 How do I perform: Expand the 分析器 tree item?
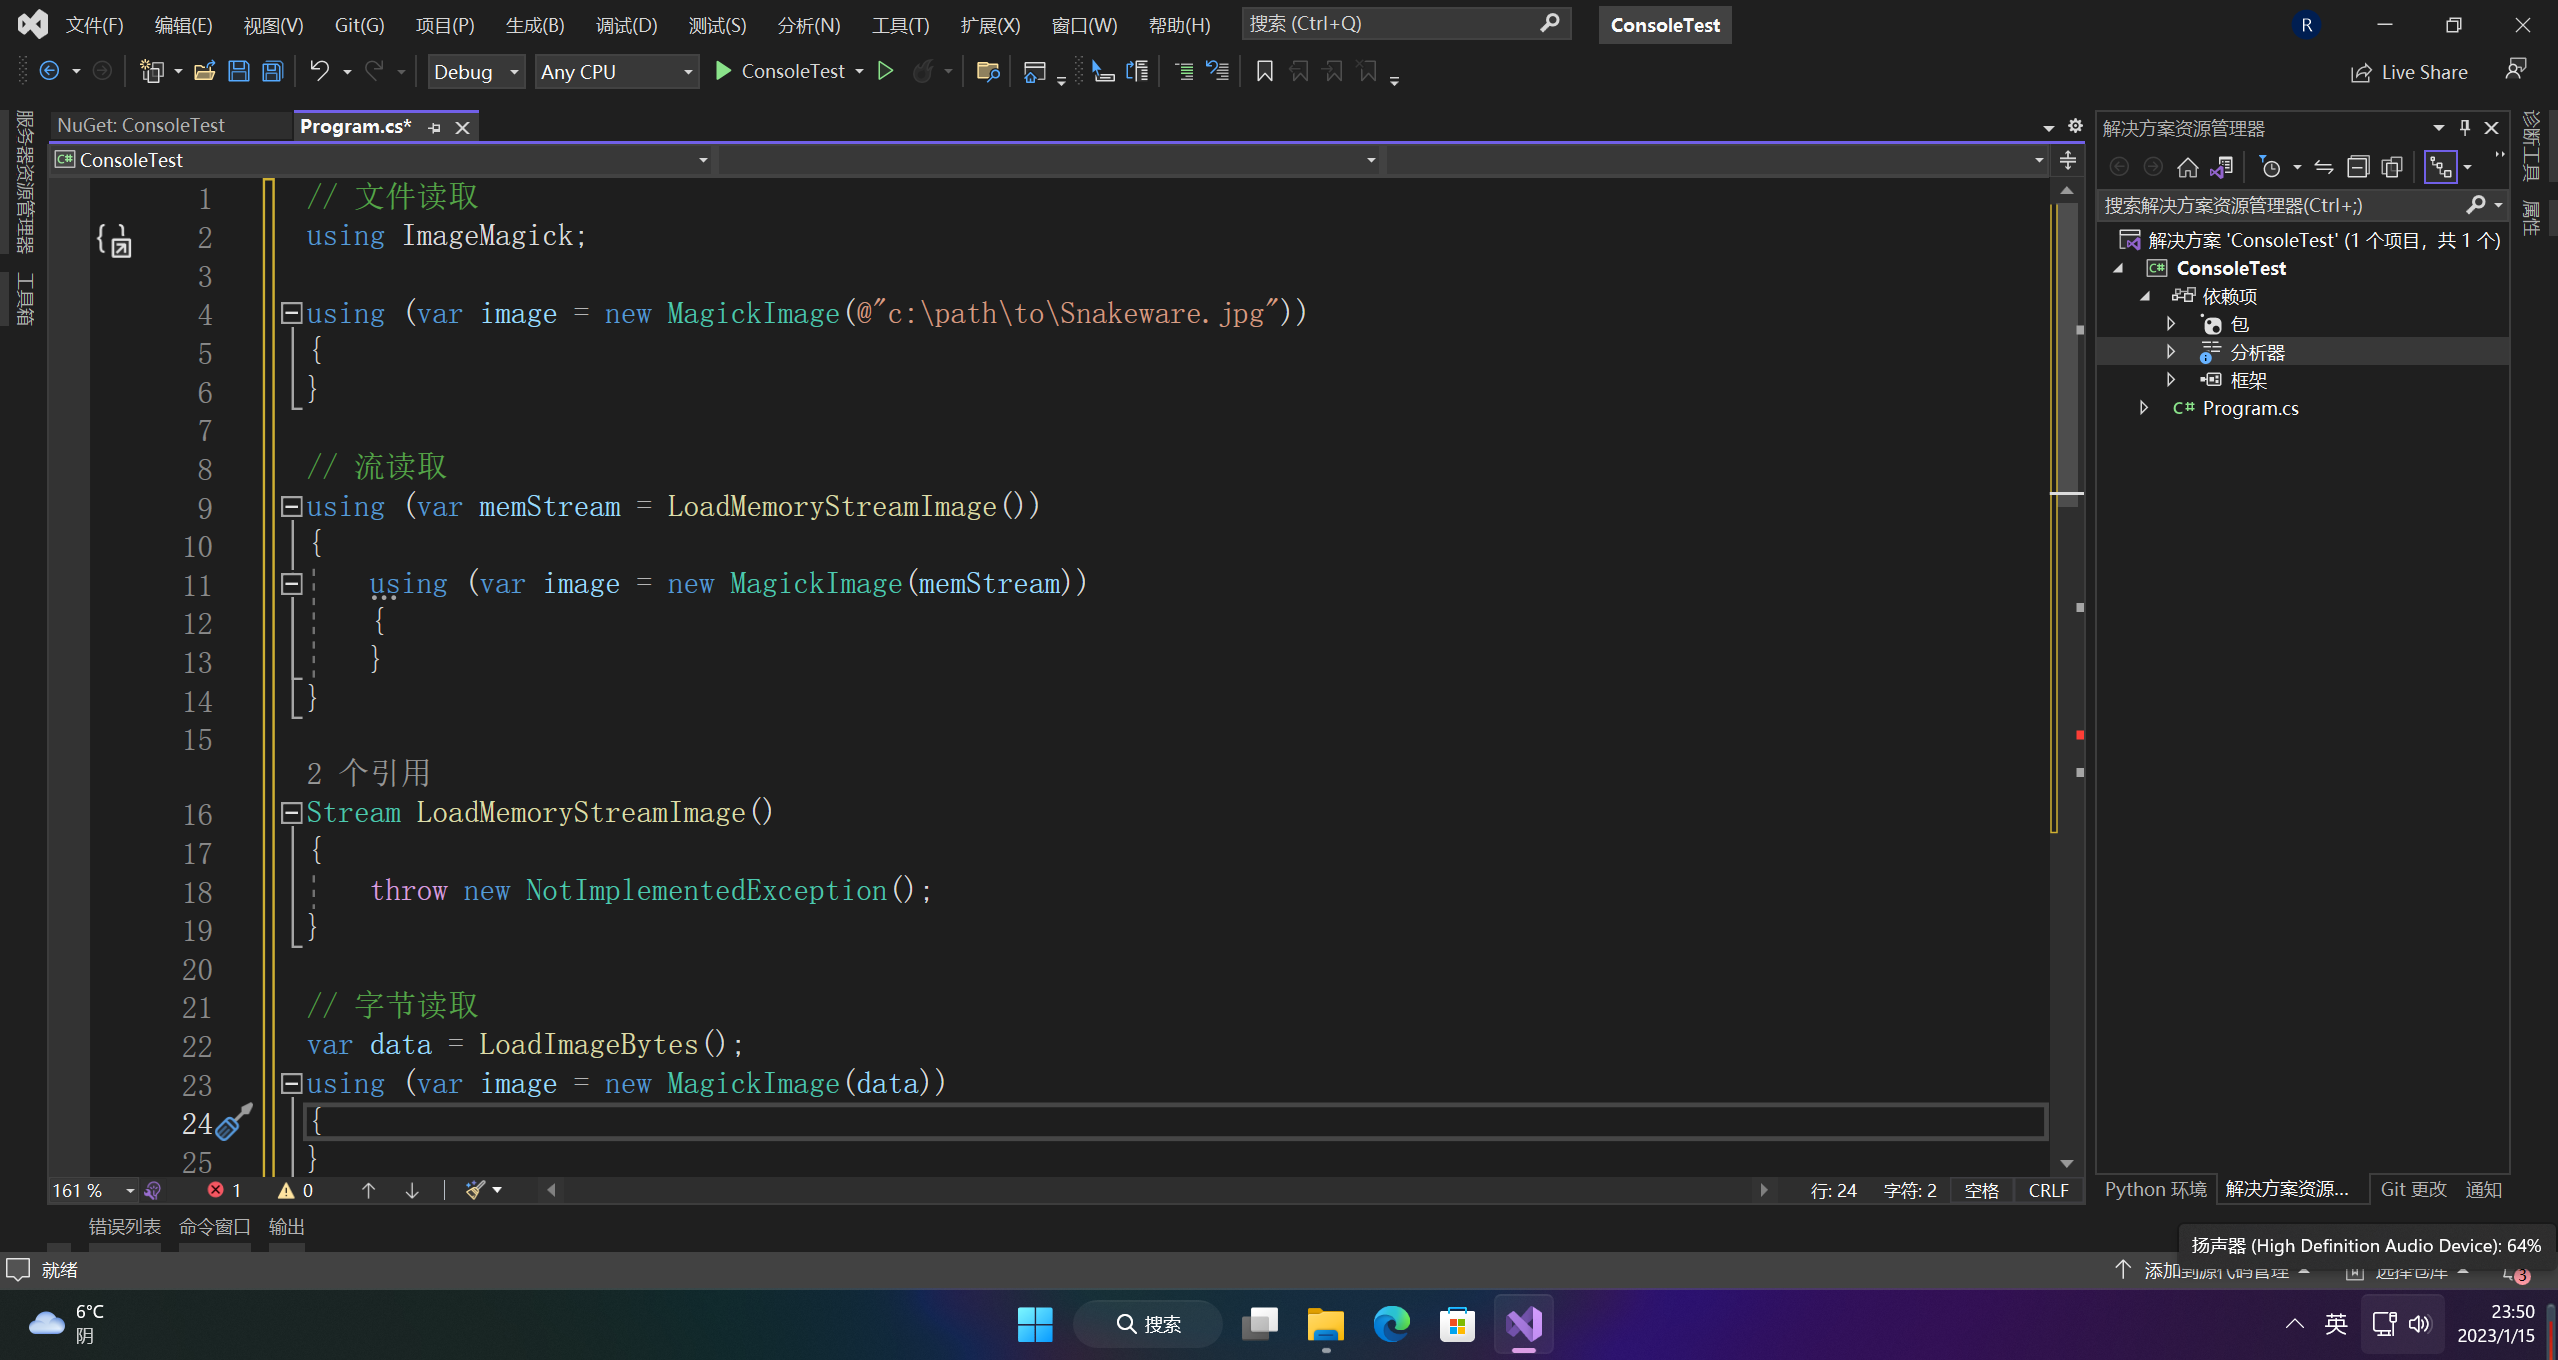(2171, 352)
